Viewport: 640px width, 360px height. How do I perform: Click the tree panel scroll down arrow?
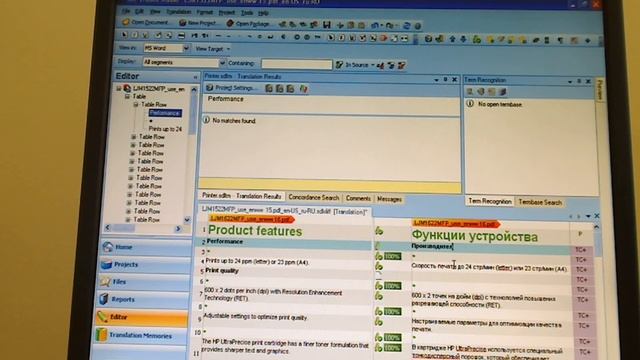(x=187, y=220)
